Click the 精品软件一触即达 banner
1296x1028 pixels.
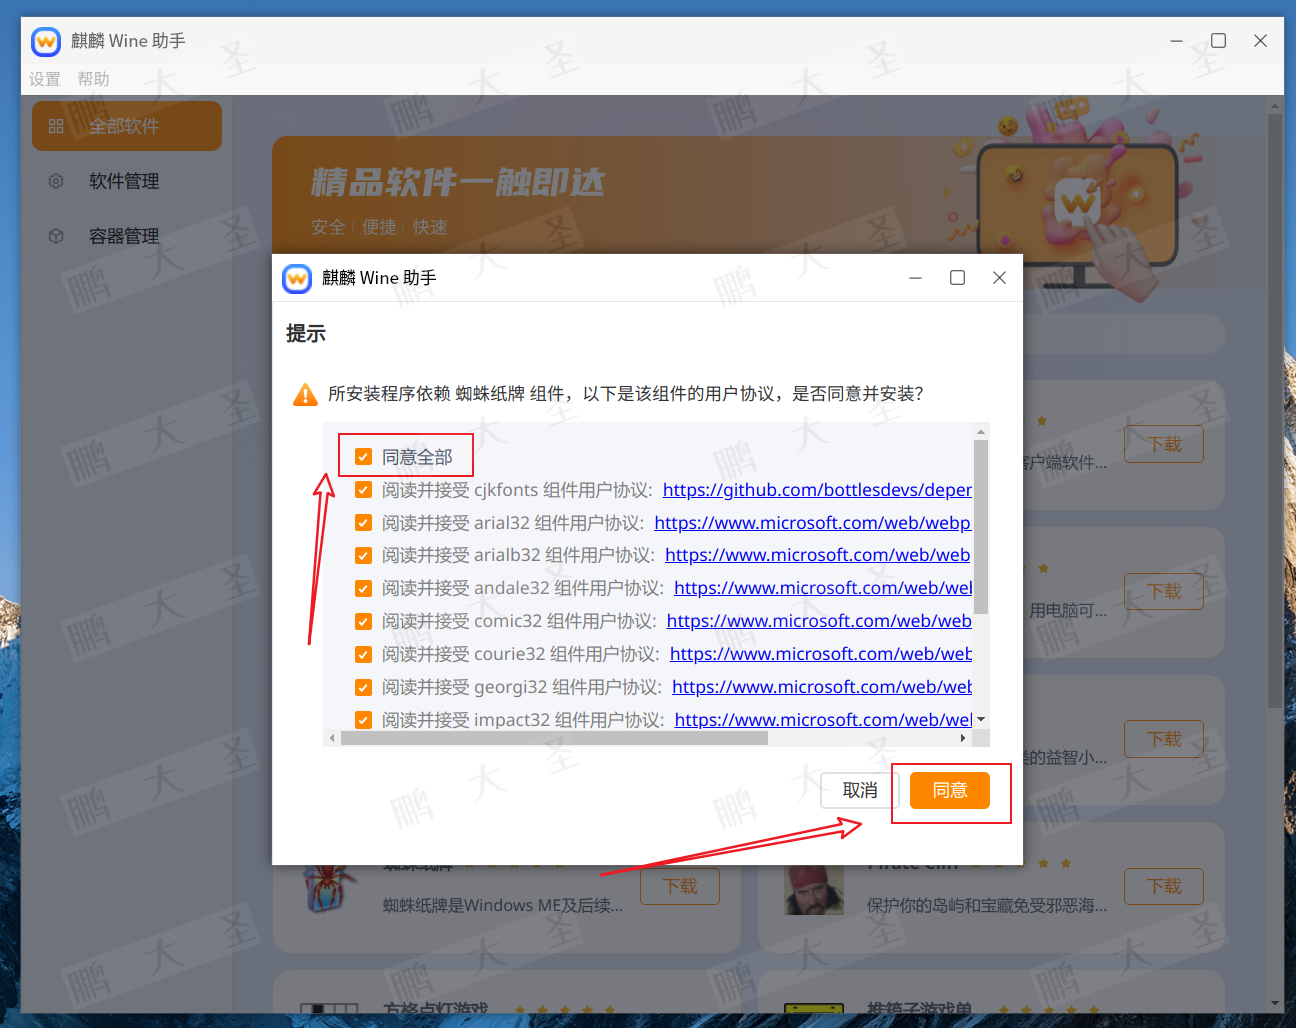[748, 195]
